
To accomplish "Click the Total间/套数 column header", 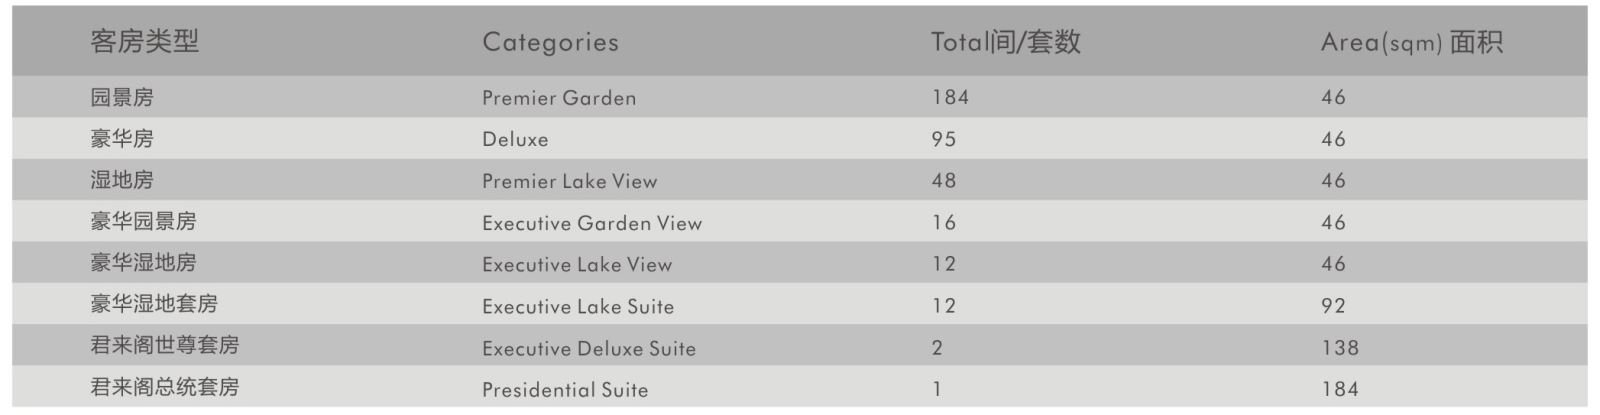I will [1005, 41].
